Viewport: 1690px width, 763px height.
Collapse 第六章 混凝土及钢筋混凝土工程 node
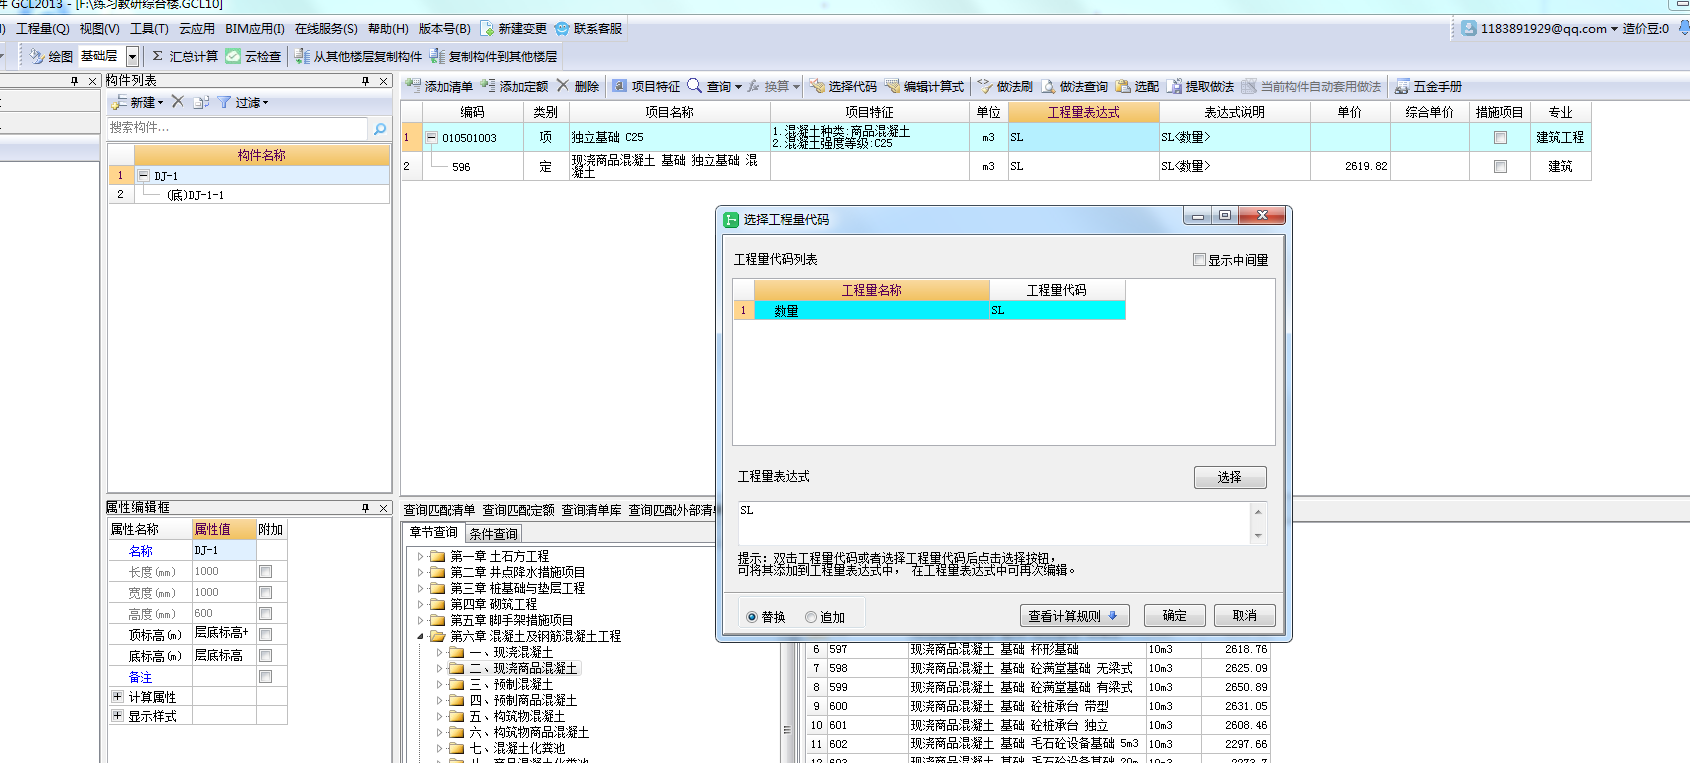pos(420,636)
